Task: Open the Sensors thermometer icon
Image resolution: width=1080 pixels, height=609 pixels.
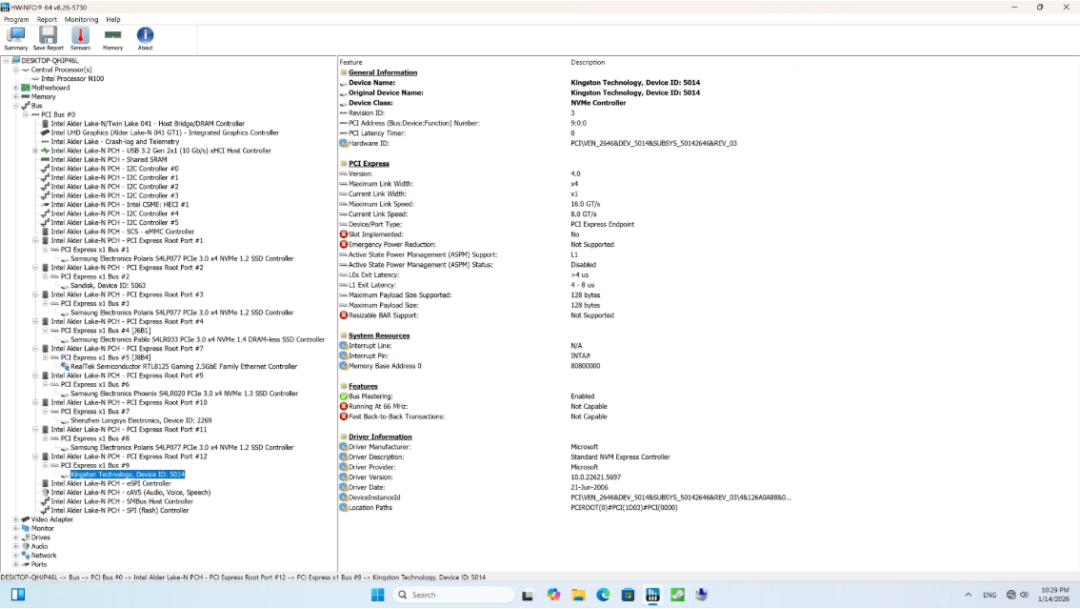Action: [x=80, y=38]
